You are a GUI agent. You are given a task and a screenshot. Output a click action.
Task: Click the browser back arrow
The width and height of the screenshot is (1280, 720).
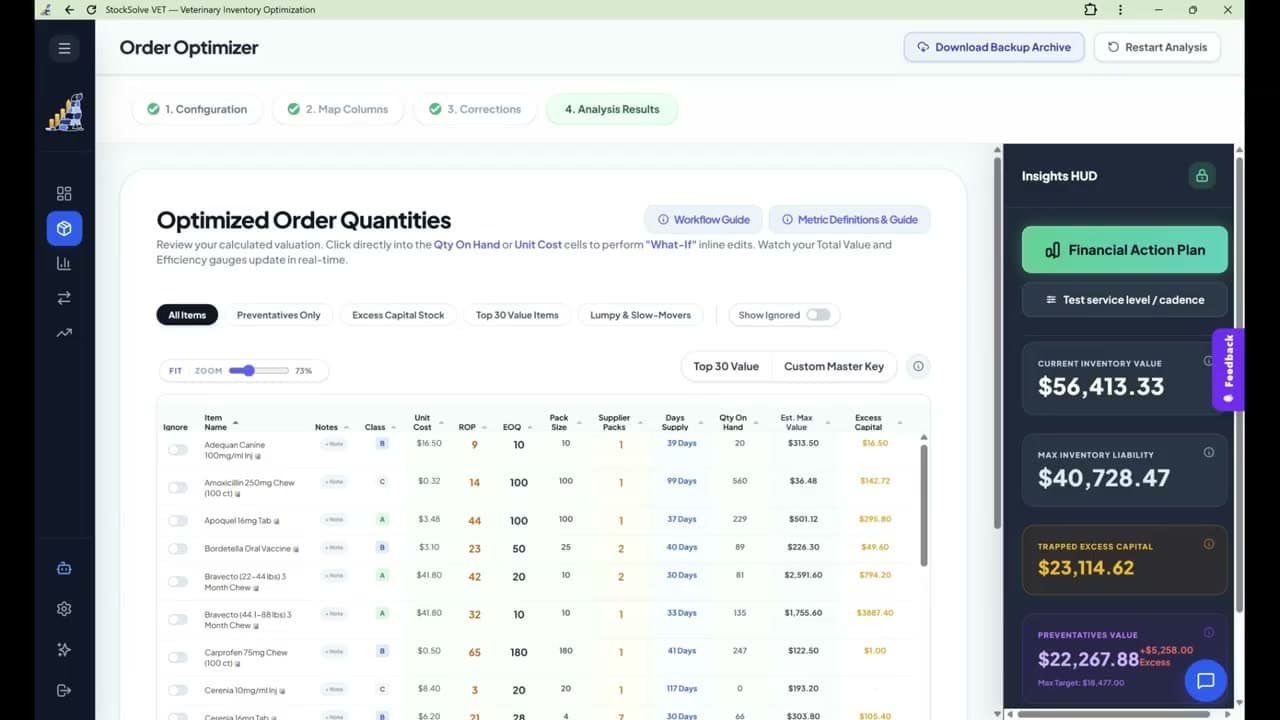click(x=69, y=10)
